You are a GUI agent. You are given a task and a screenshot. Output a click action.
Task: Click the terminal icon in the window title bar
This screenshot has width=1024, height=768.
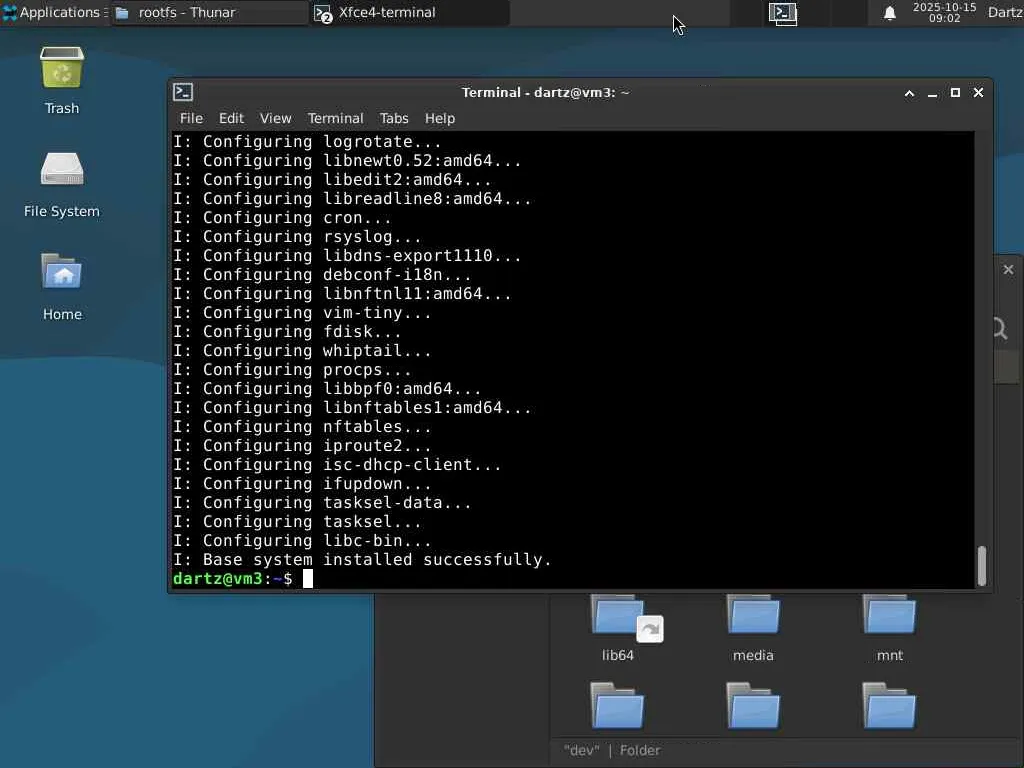[x=183, y=92]
